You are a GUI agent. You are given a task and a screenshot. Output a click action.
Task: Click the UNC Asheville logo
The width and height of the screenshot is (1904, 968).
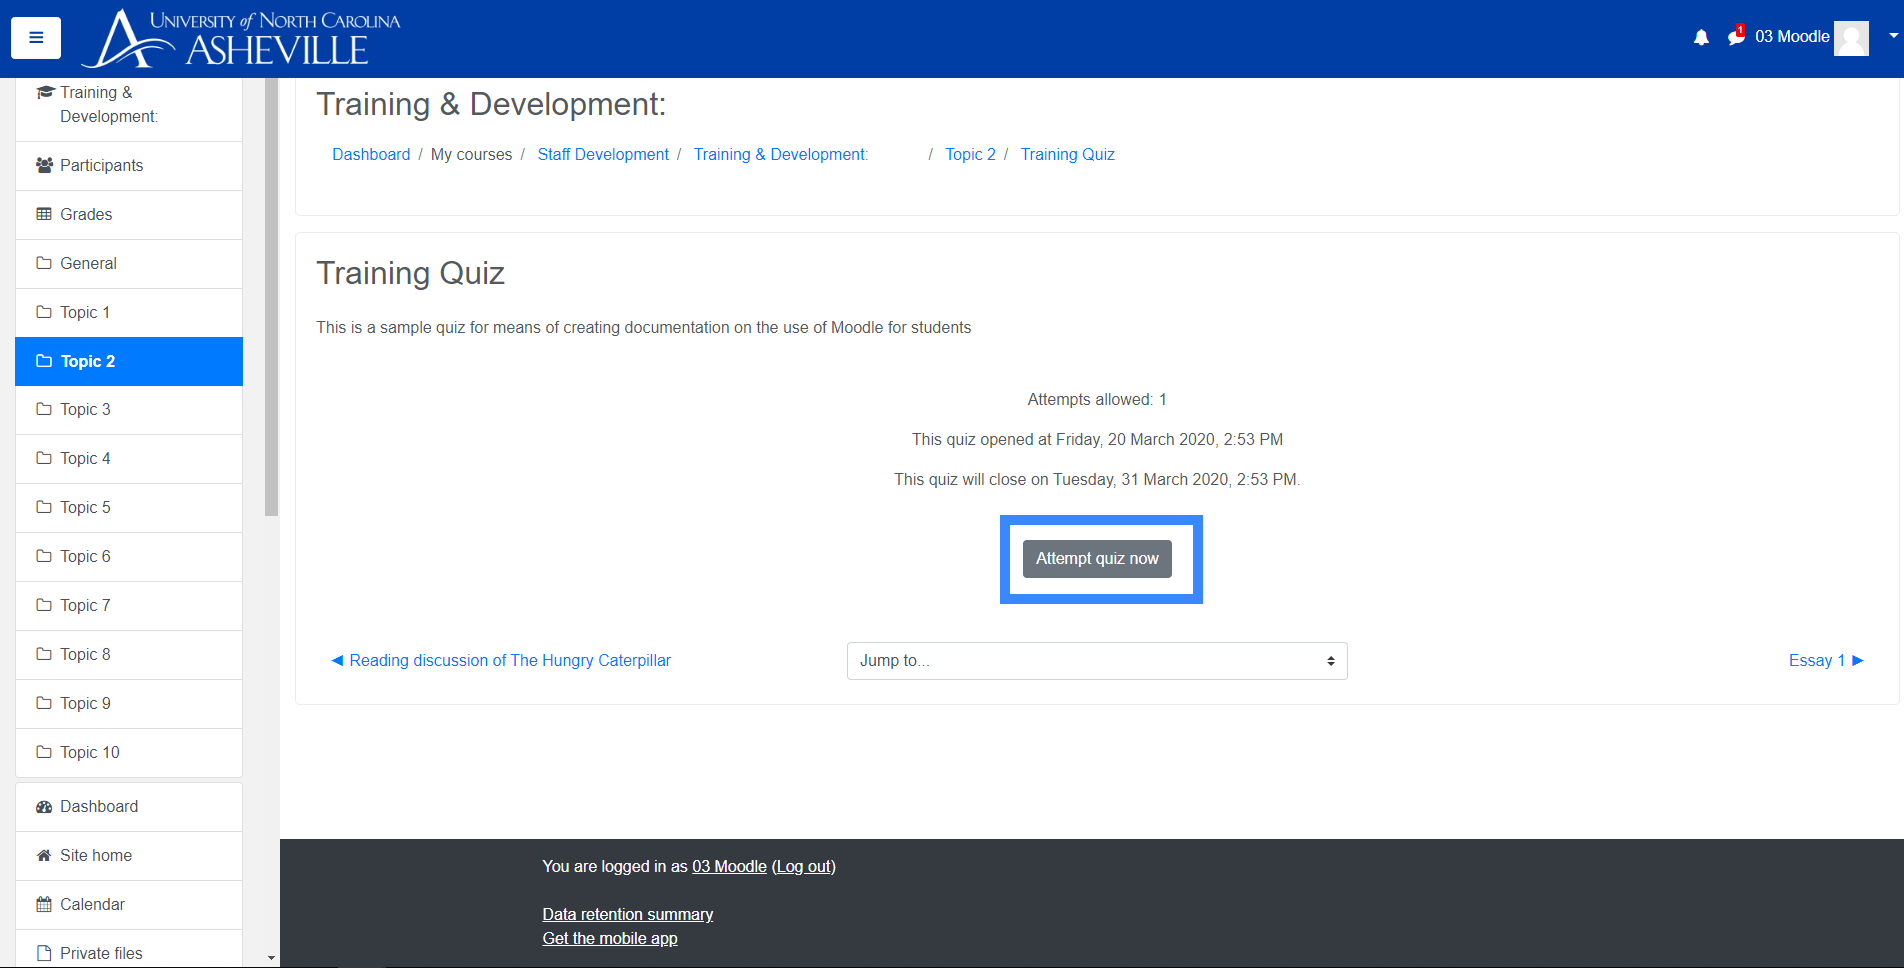[241, 39]
